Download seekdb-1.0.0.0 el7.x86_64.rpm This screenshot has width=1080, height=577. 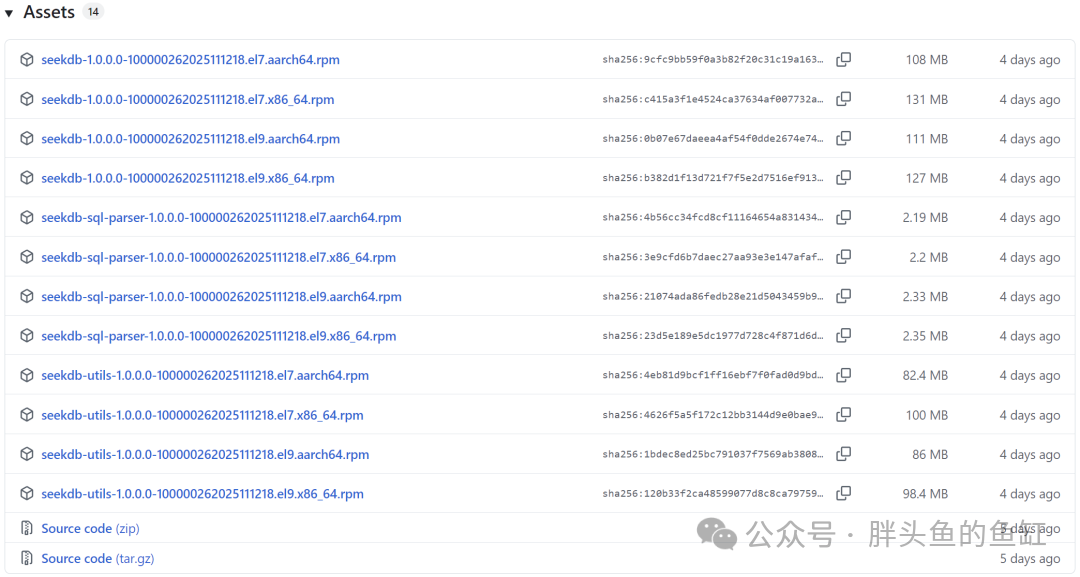point(187,99)
